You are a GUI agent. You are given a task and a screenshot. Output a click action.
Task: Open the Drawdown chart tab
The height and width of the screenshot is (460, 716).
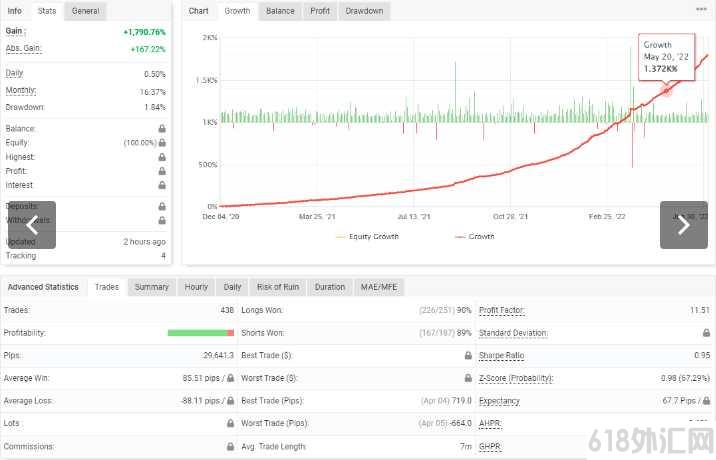click(x=364, y=11)
